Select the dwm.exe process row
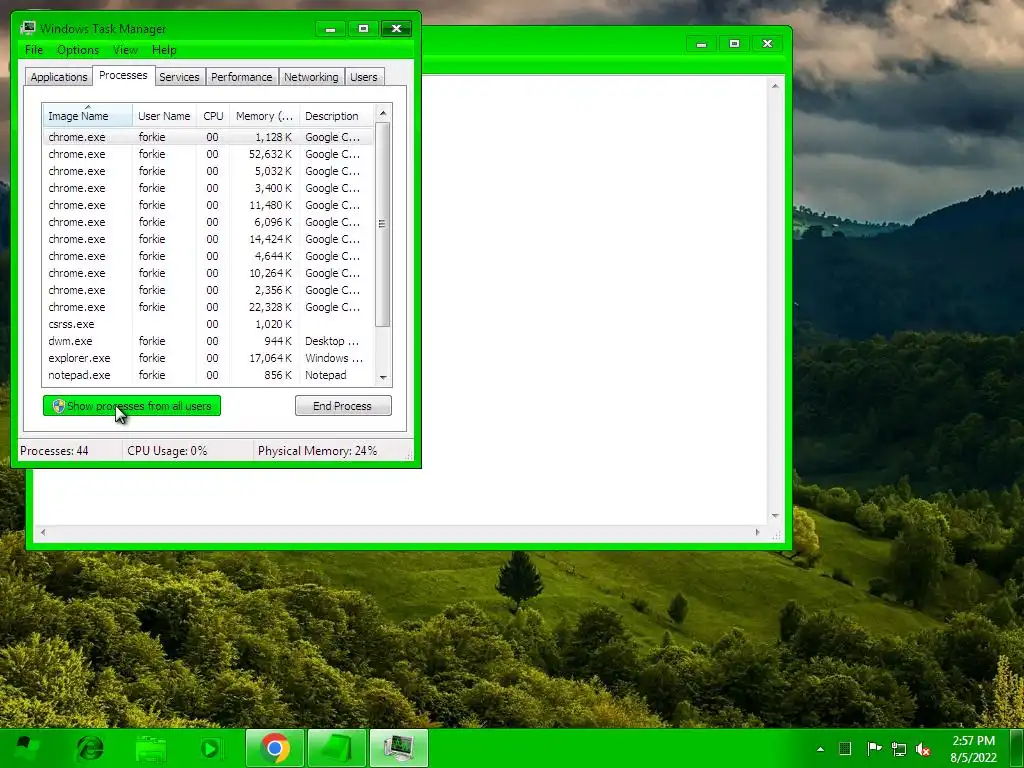The image size is (1024, 768). pos(208,341)
